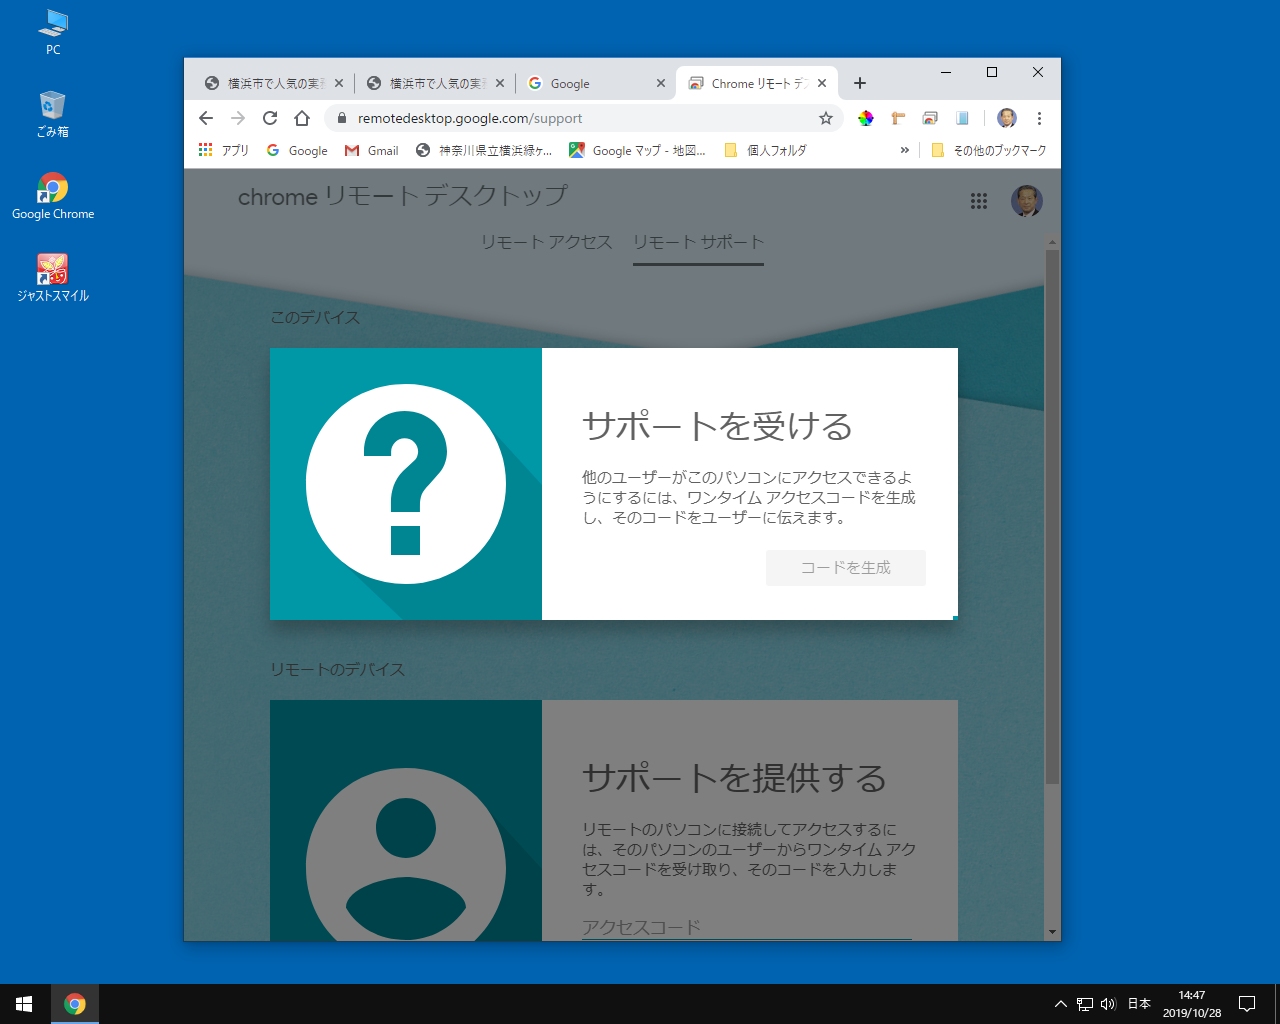The image size is (1280, 1024).
Task: Select the リモート アクセス tab
Action: 546,242
